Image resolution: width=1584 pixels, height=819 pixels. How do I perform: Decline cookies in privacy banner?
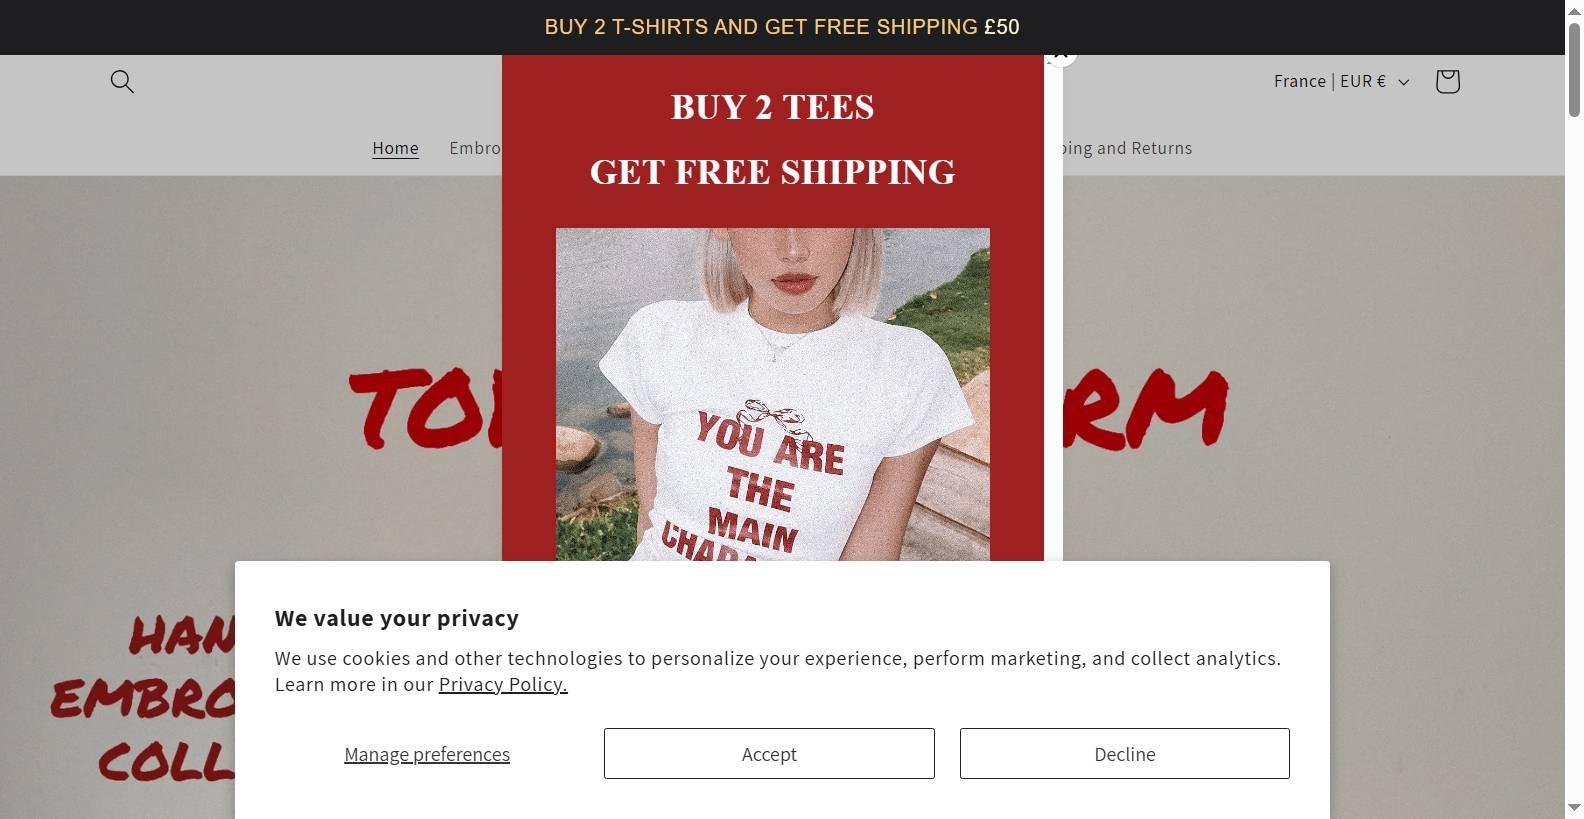pos(1124,753)
